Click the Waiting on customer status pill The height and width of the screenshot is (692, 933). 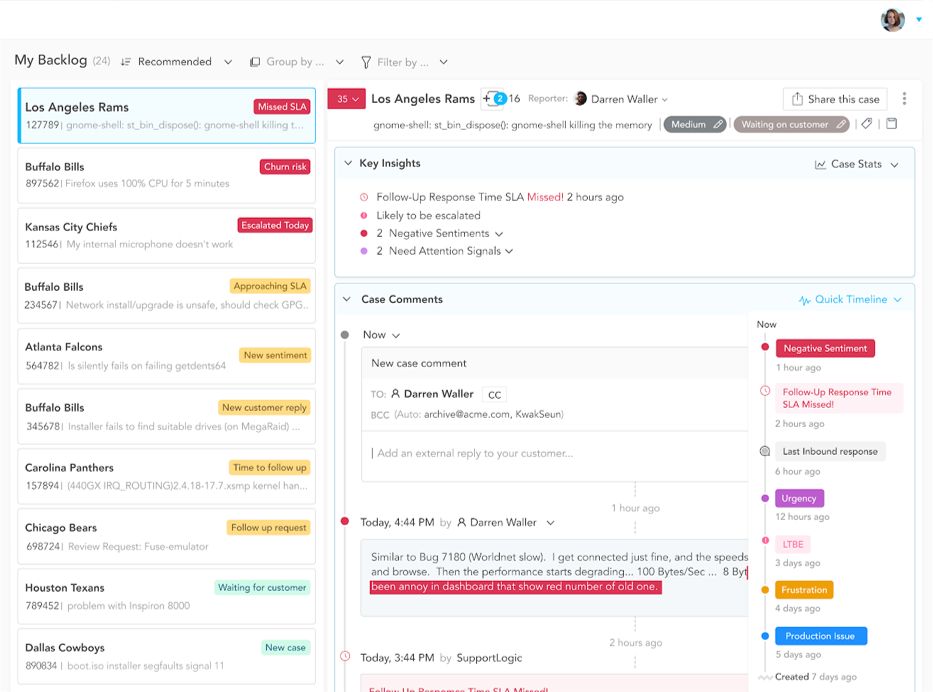(x=792, y=124)
